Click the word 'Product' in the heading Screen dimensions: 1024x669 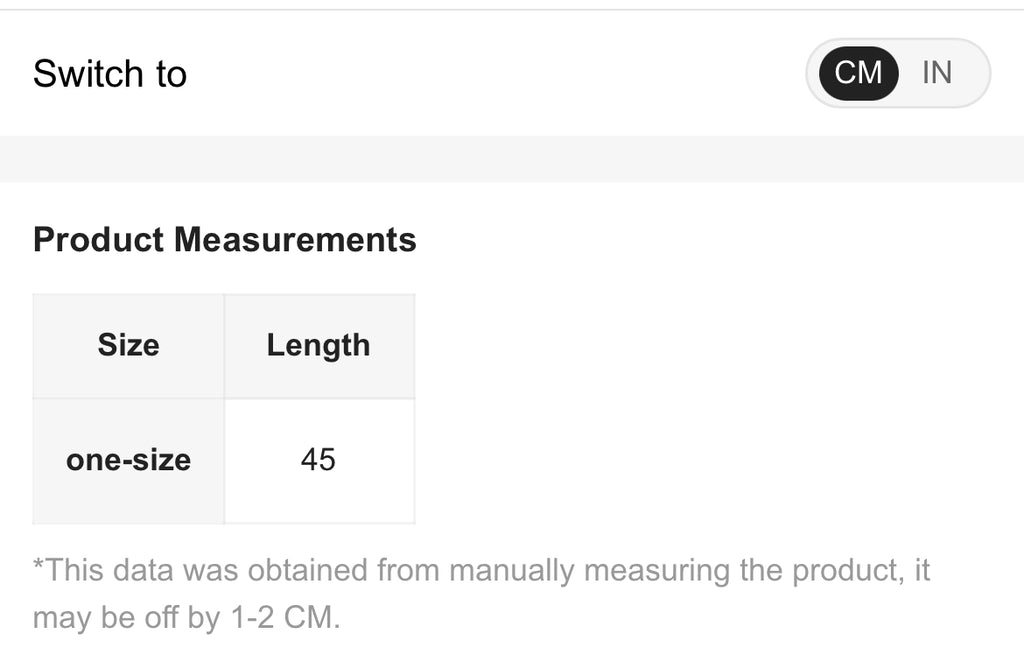98,240
